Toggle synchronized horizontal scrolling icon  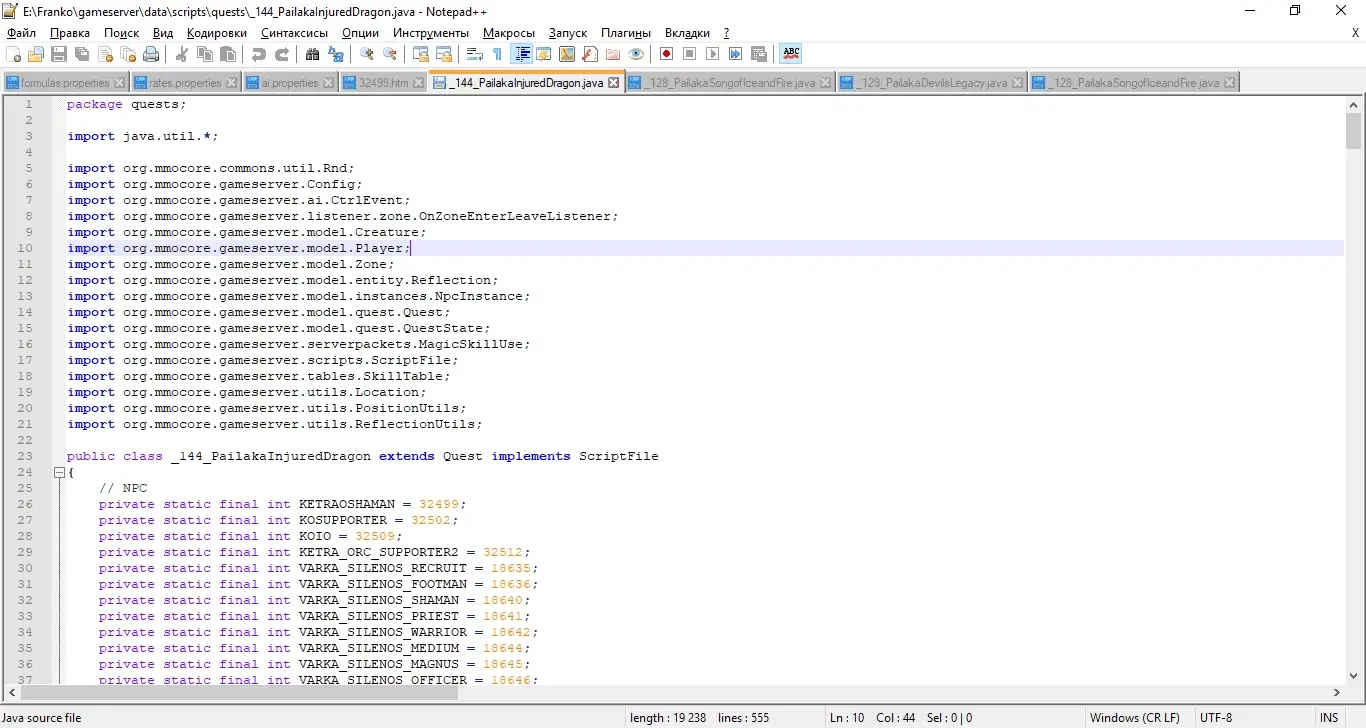[443, 54]
